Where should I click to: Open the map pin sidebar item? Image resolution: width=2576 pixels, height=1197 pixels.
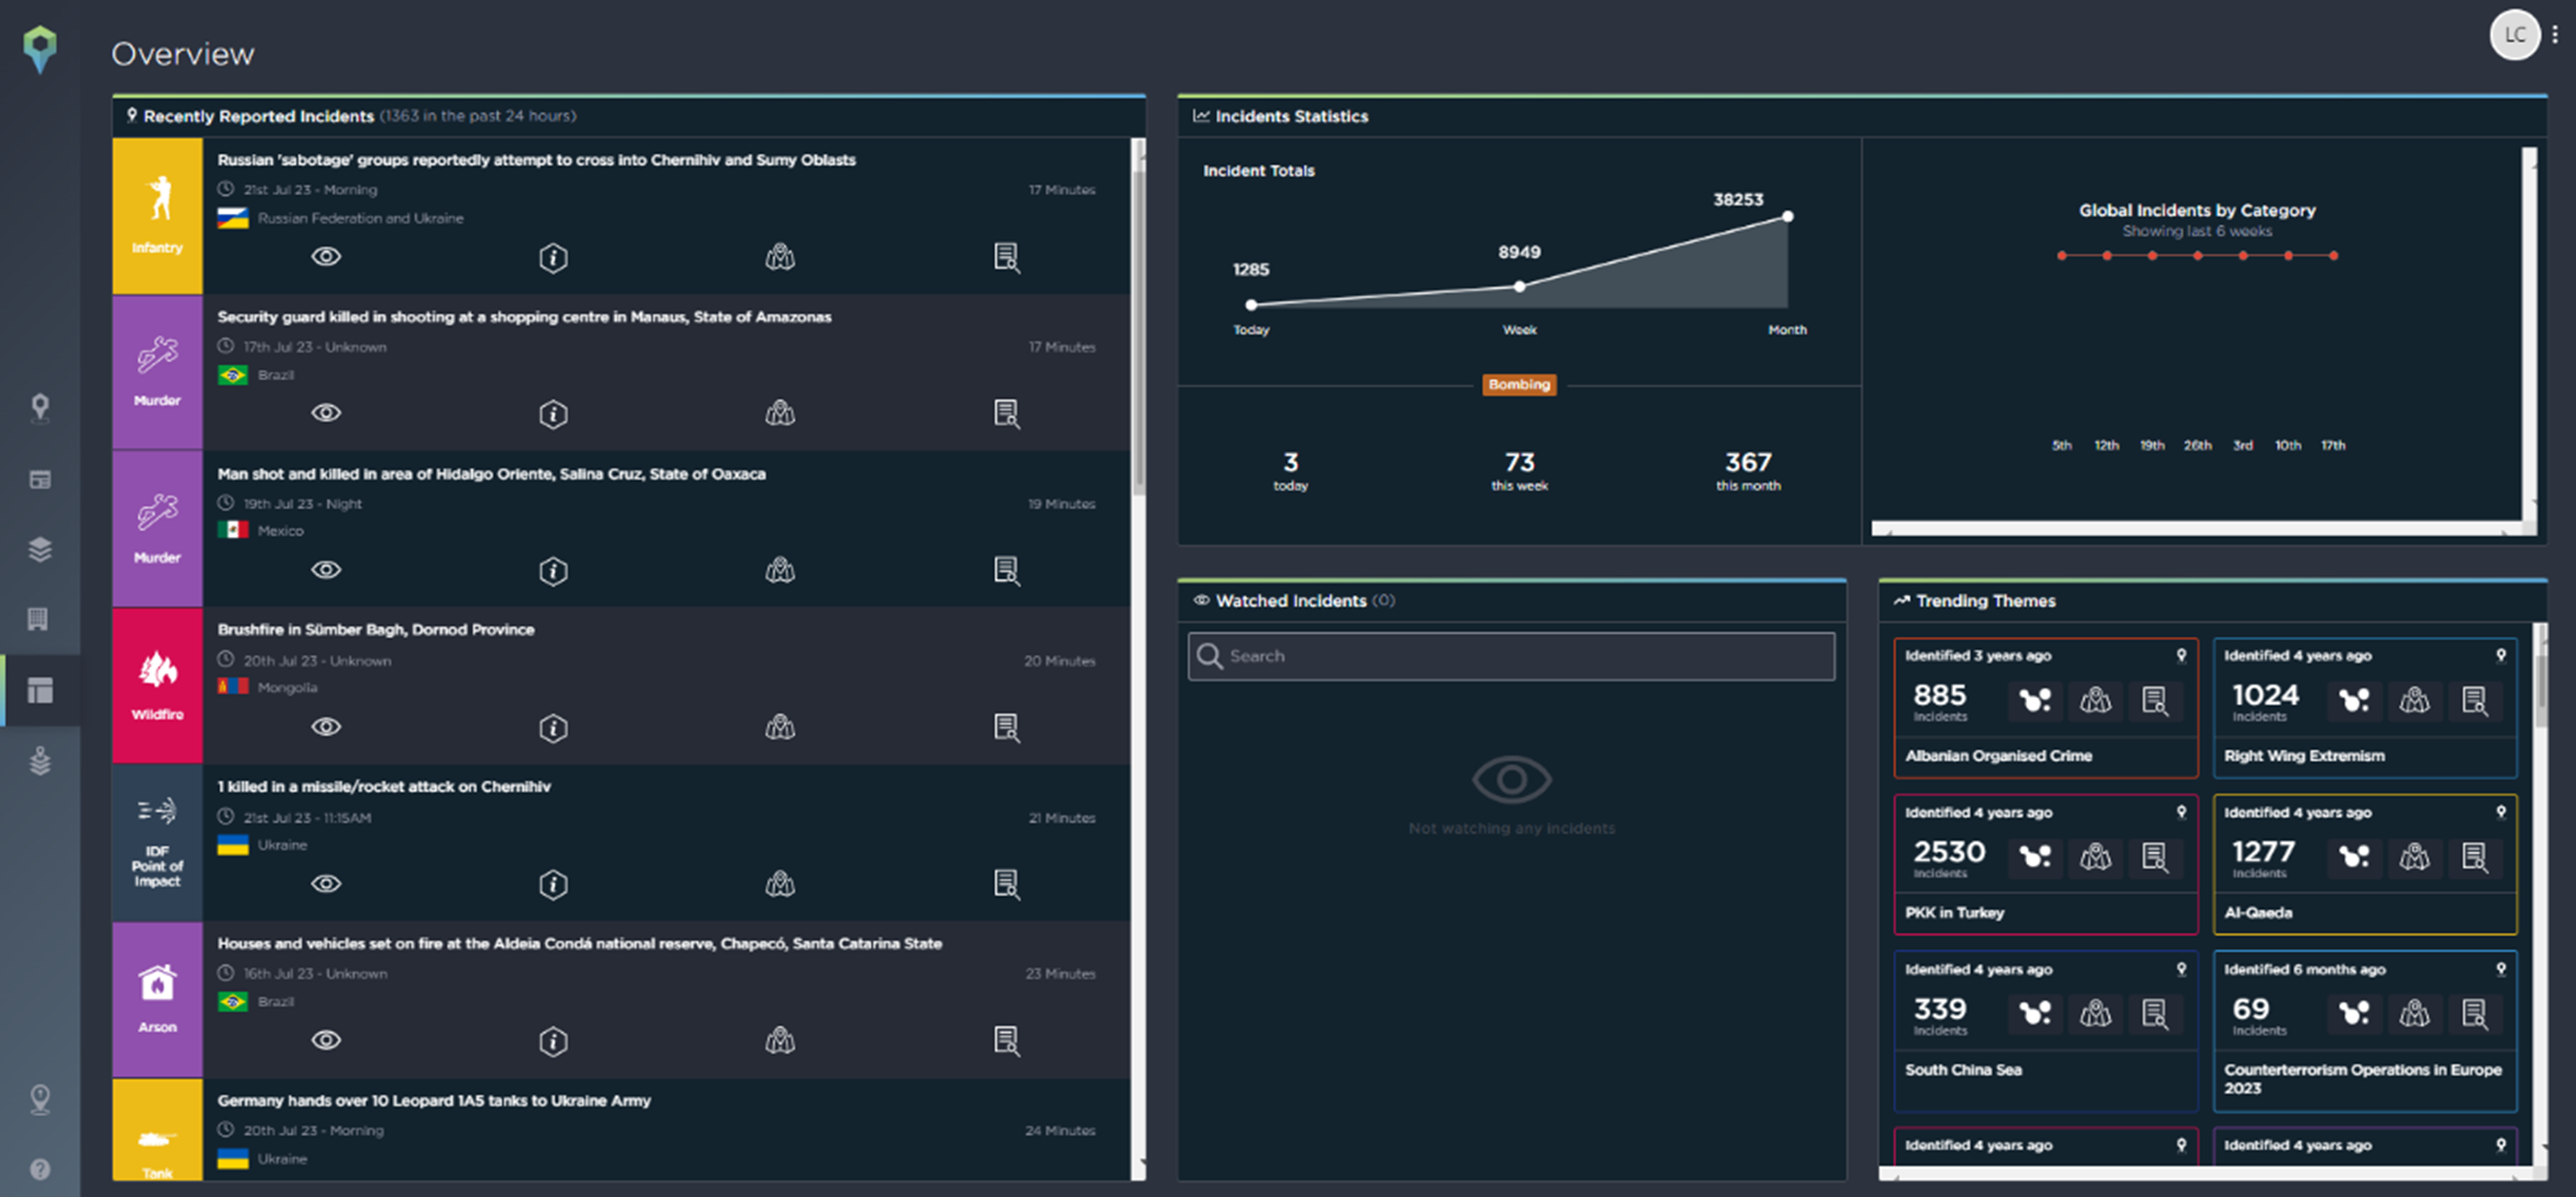[x=40, y=408]
